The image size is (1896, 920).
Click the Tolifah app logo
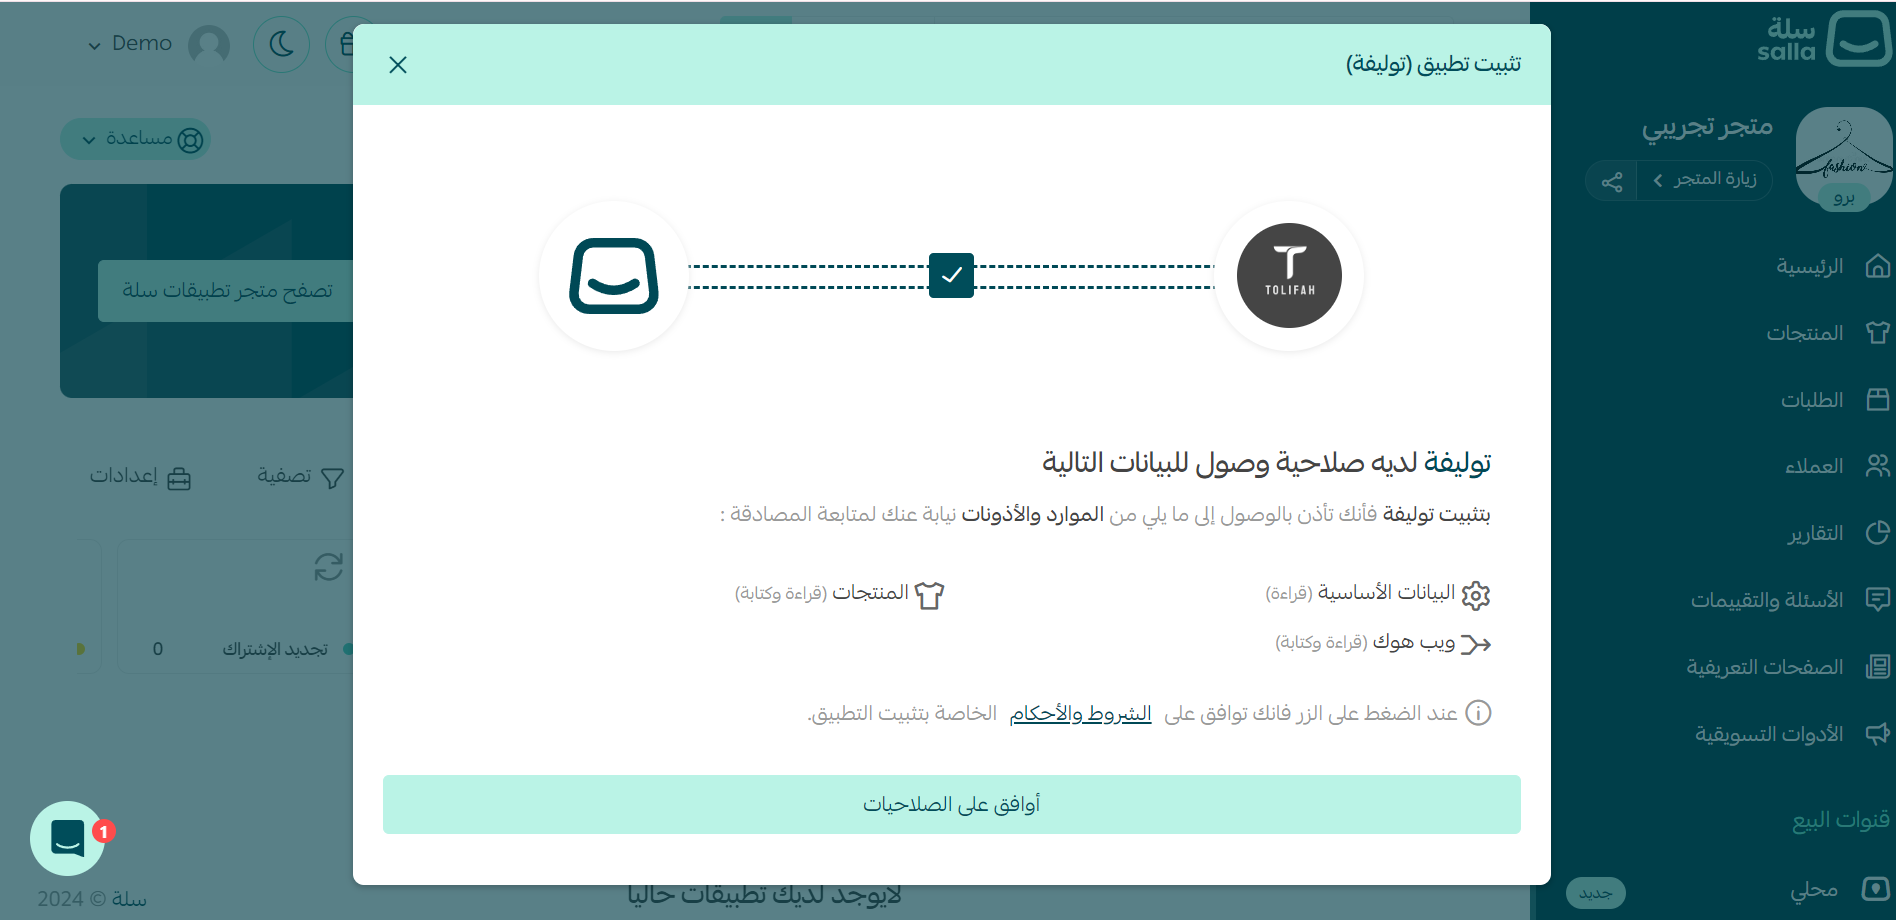(1289, 276)
